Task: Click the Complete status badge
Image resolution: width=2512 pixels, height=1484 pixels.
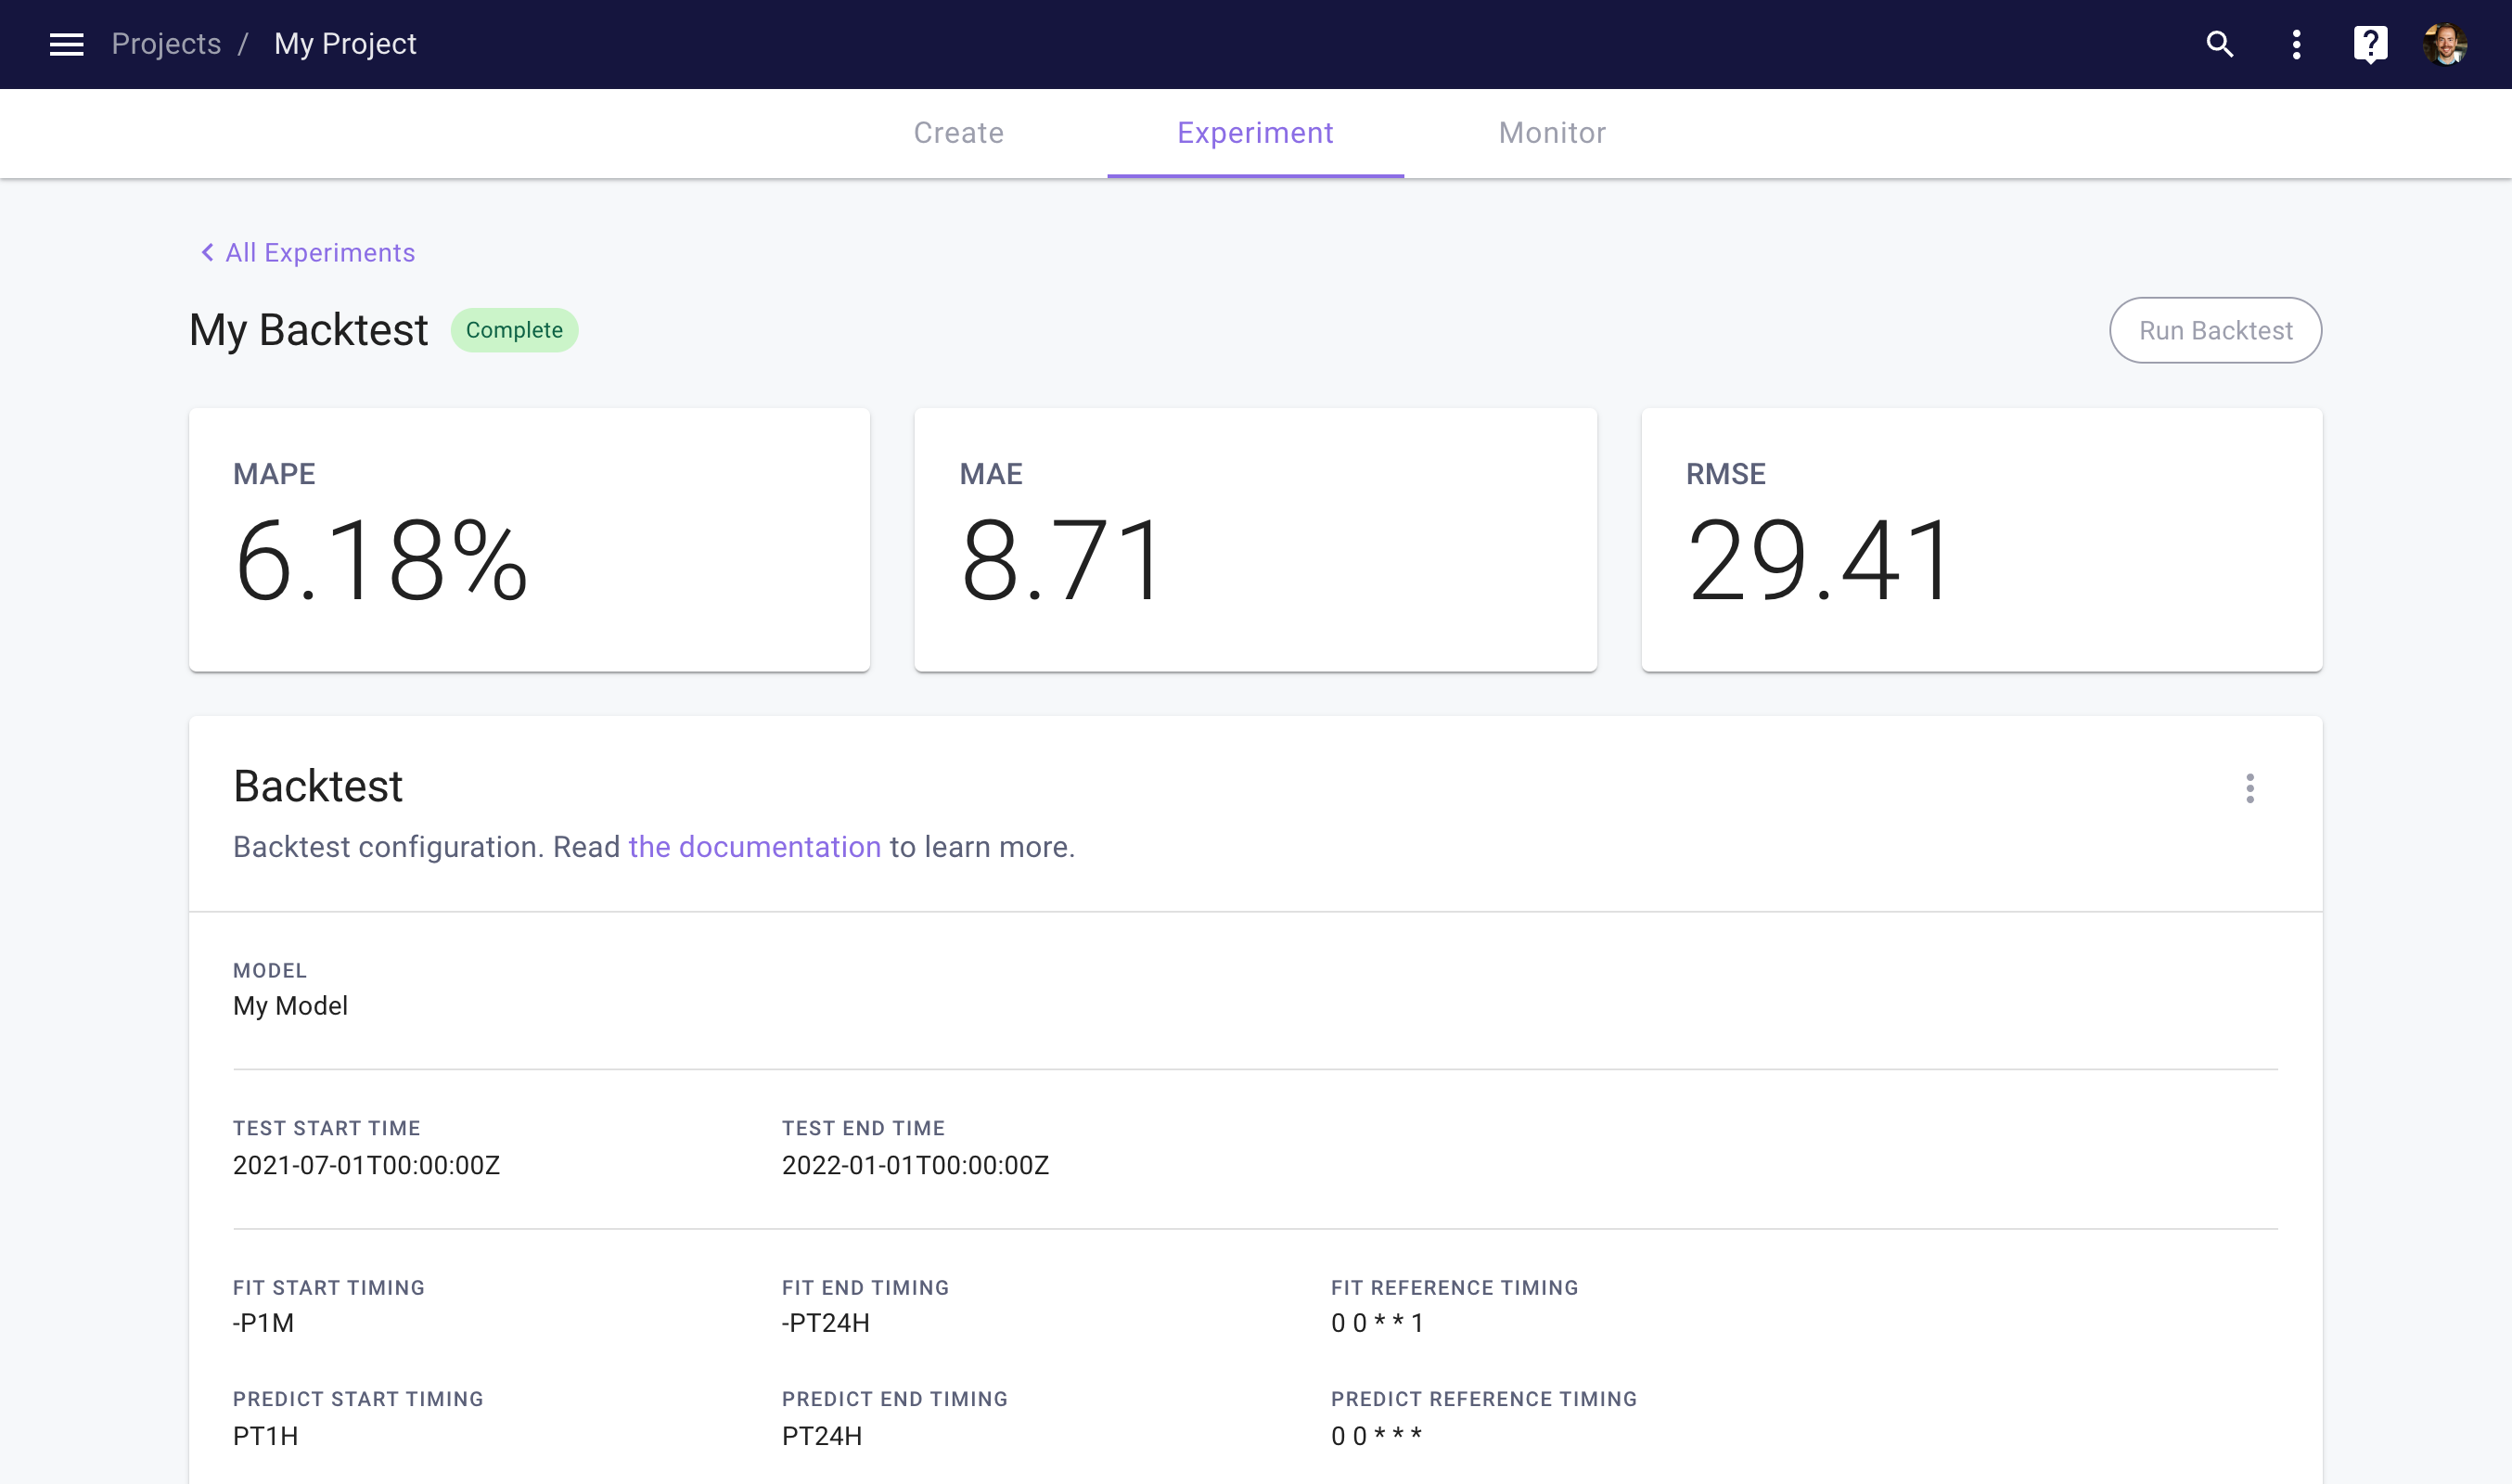Action: click(x=514, y=330)
